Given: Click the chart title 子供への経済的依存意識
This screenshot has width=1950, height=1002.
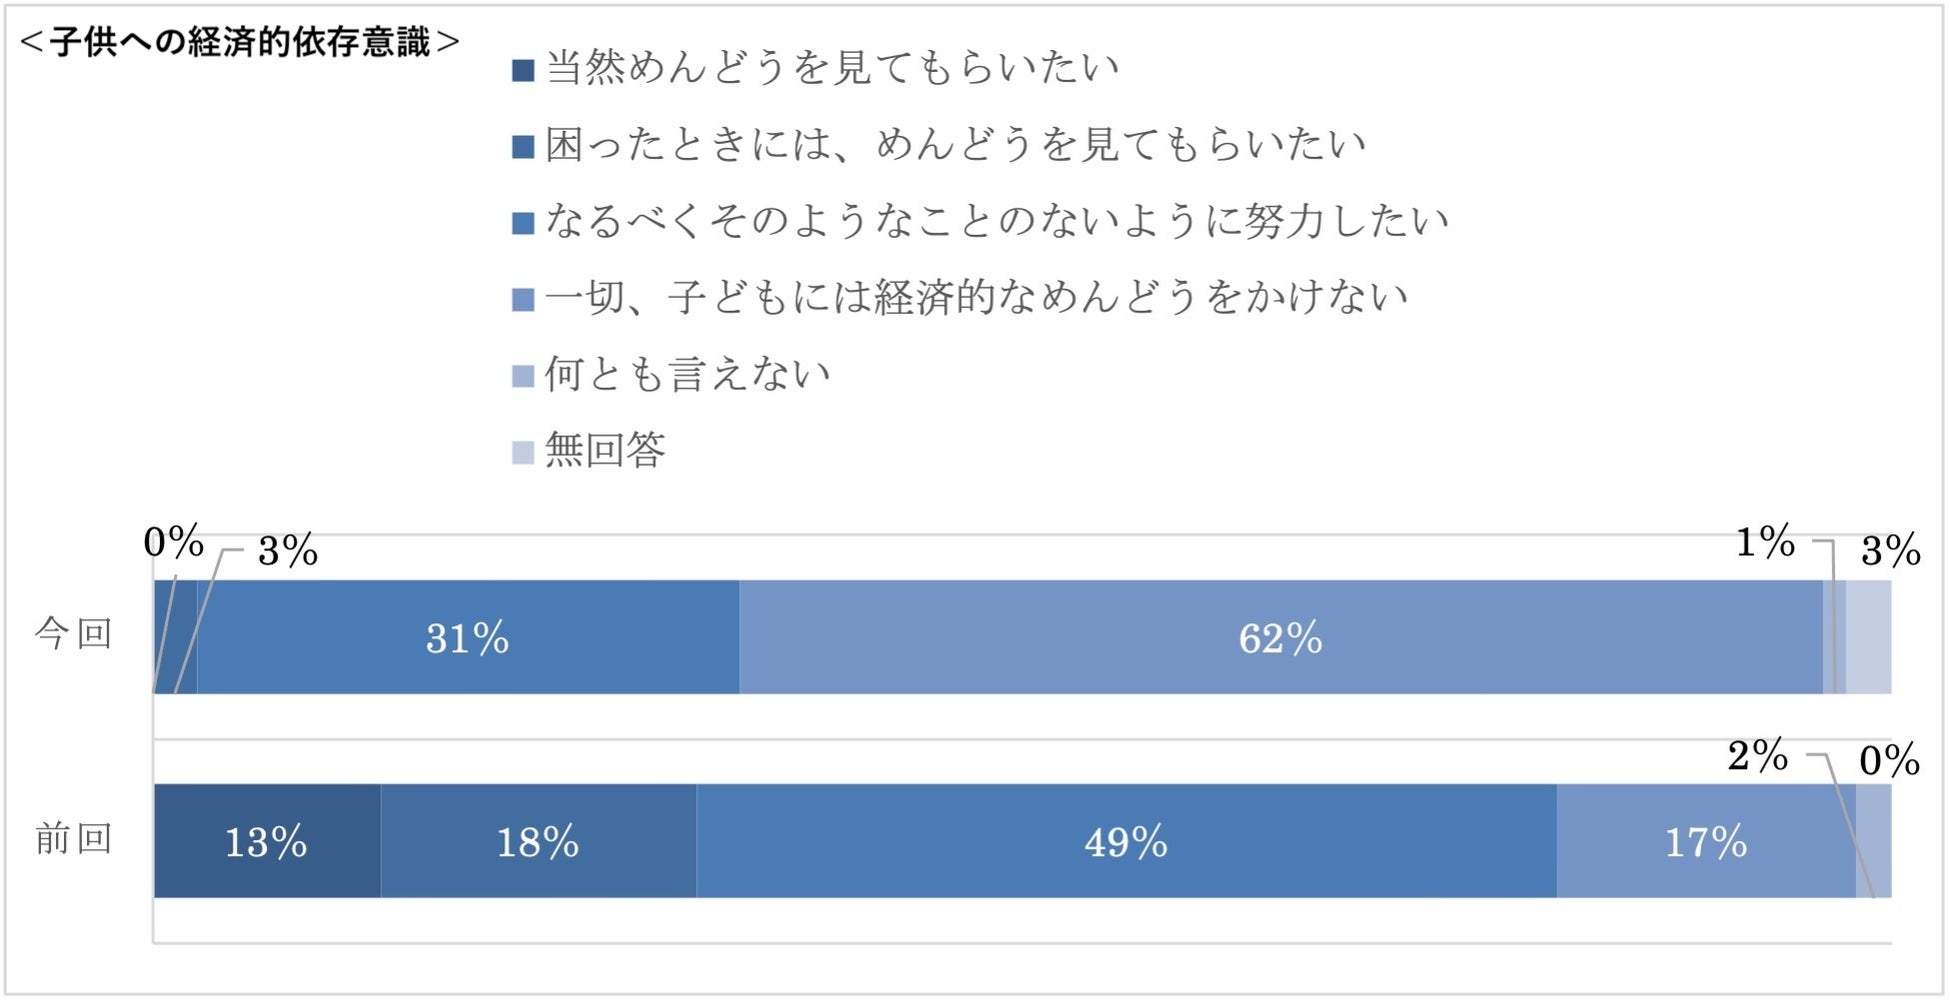Looking at the screenshot, I should tap(240, 42).
